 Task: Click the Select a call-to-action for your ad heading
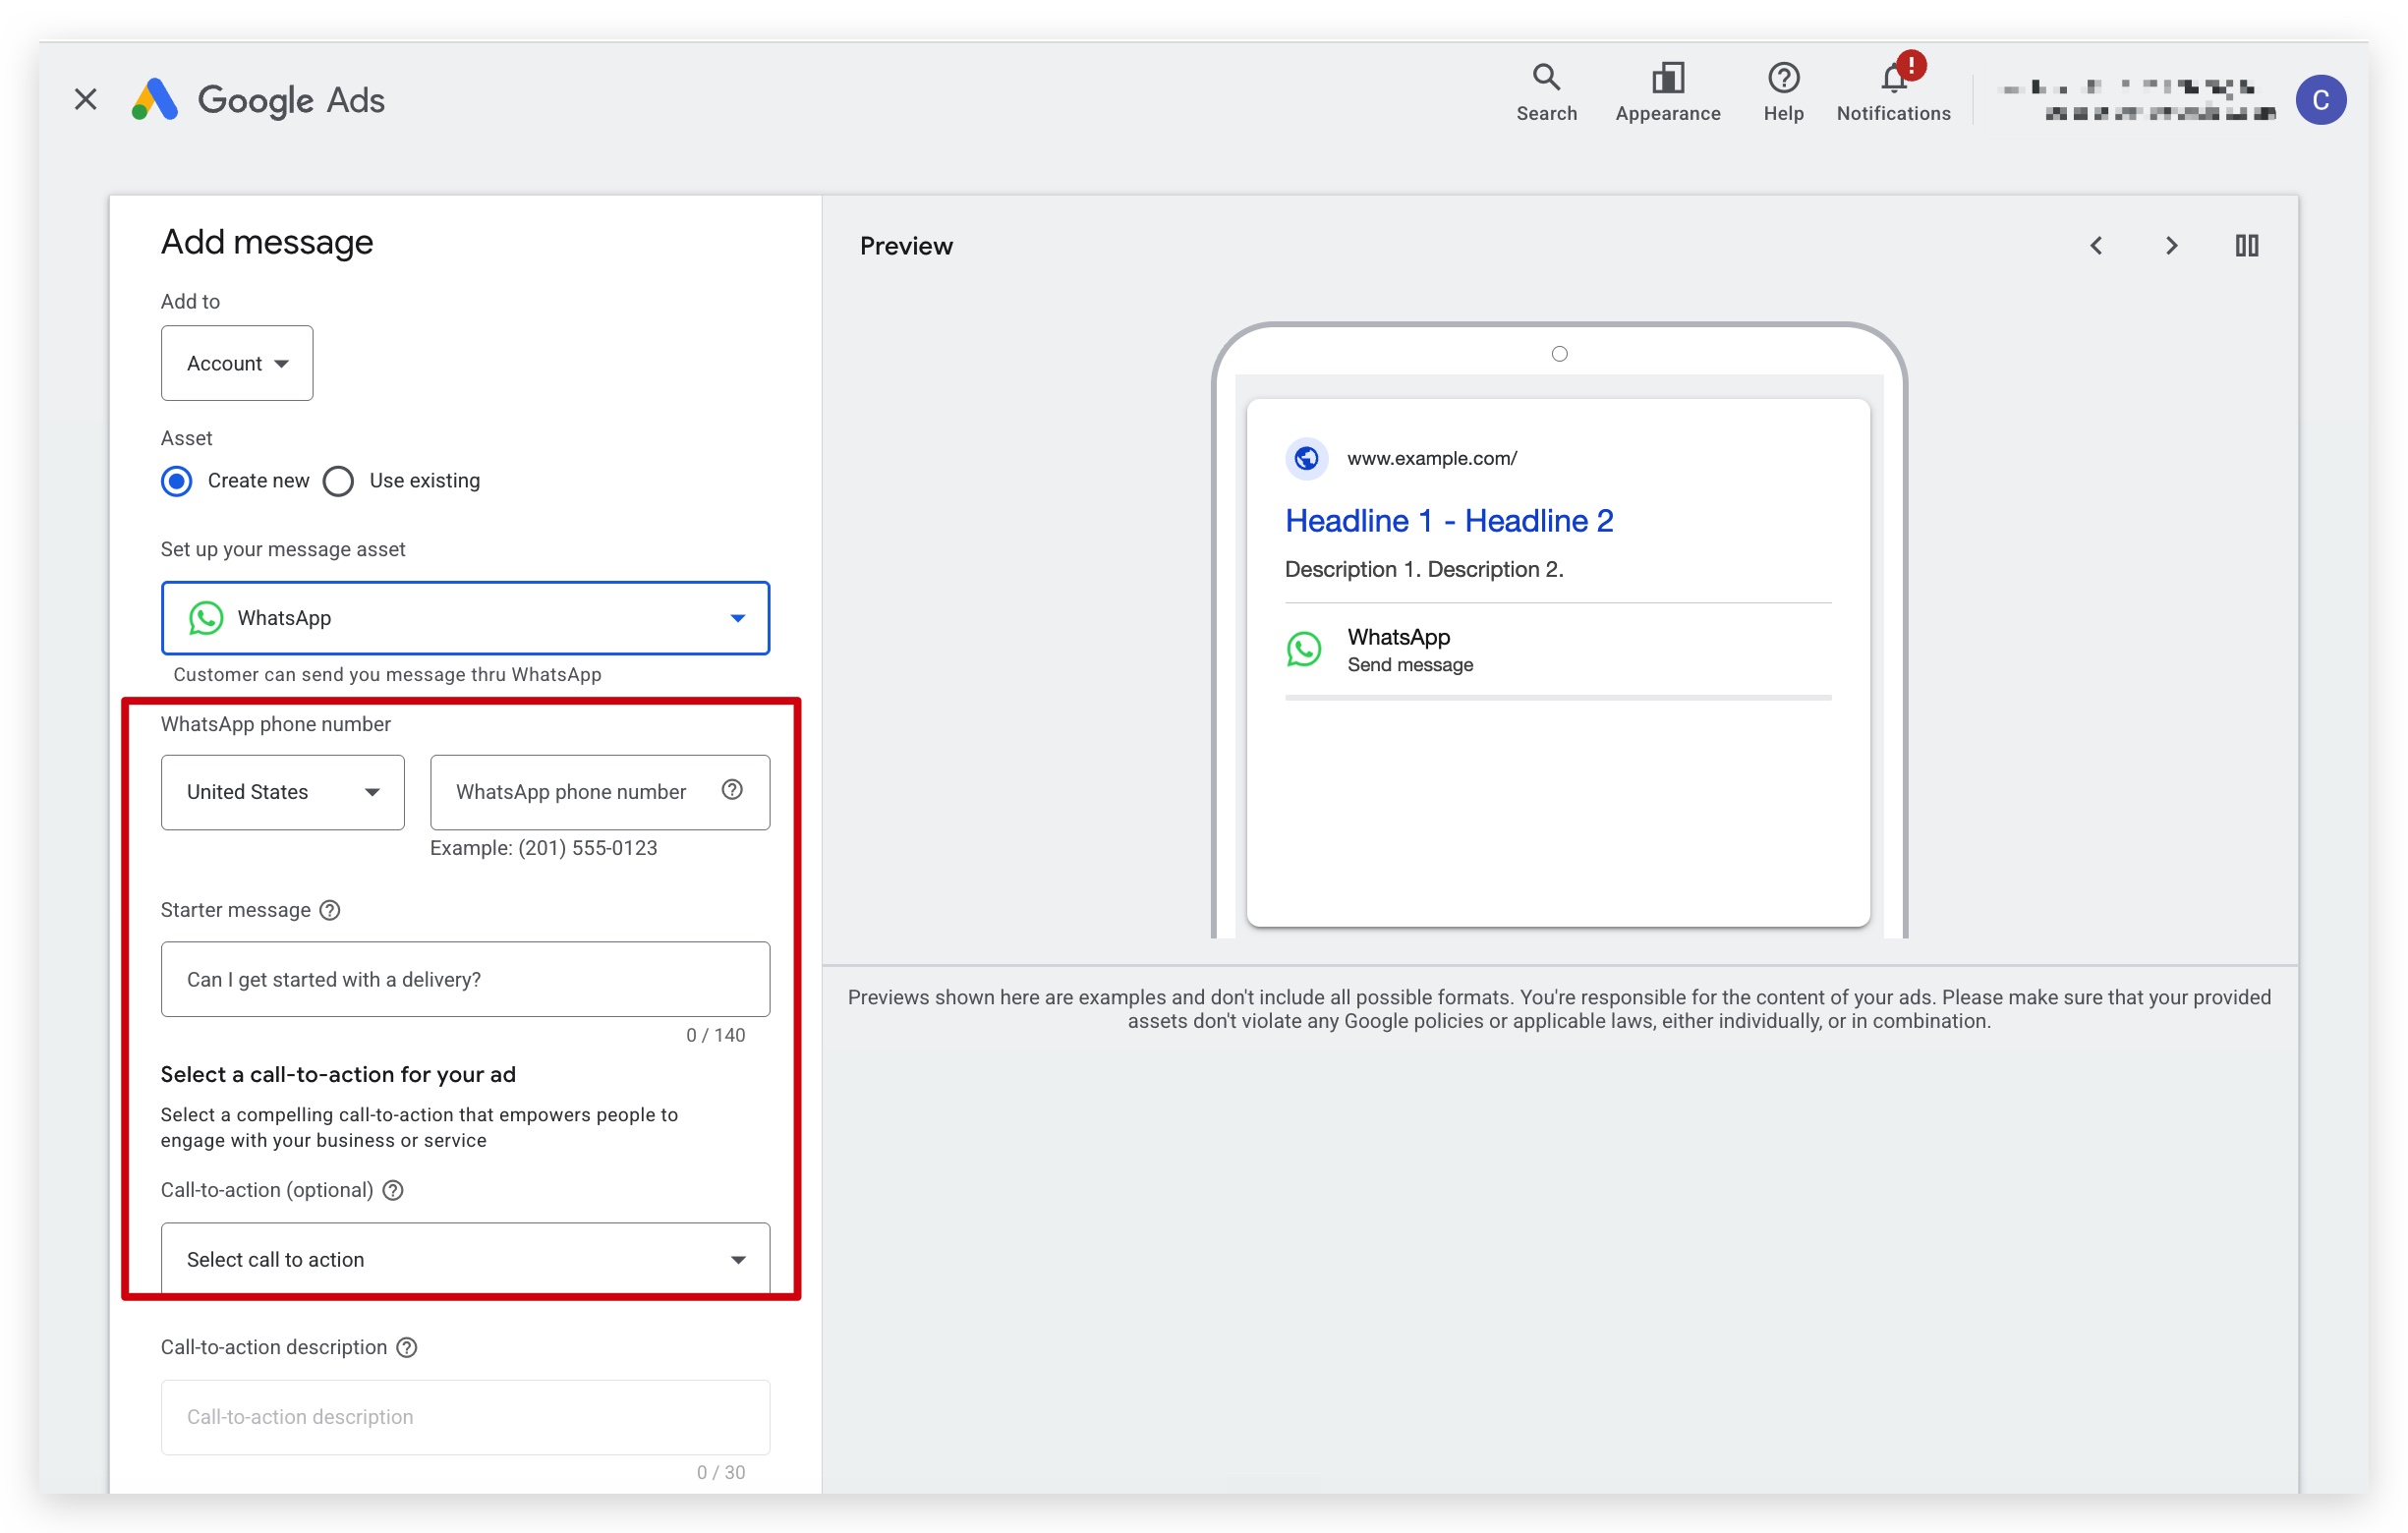tap(338, 1074)
